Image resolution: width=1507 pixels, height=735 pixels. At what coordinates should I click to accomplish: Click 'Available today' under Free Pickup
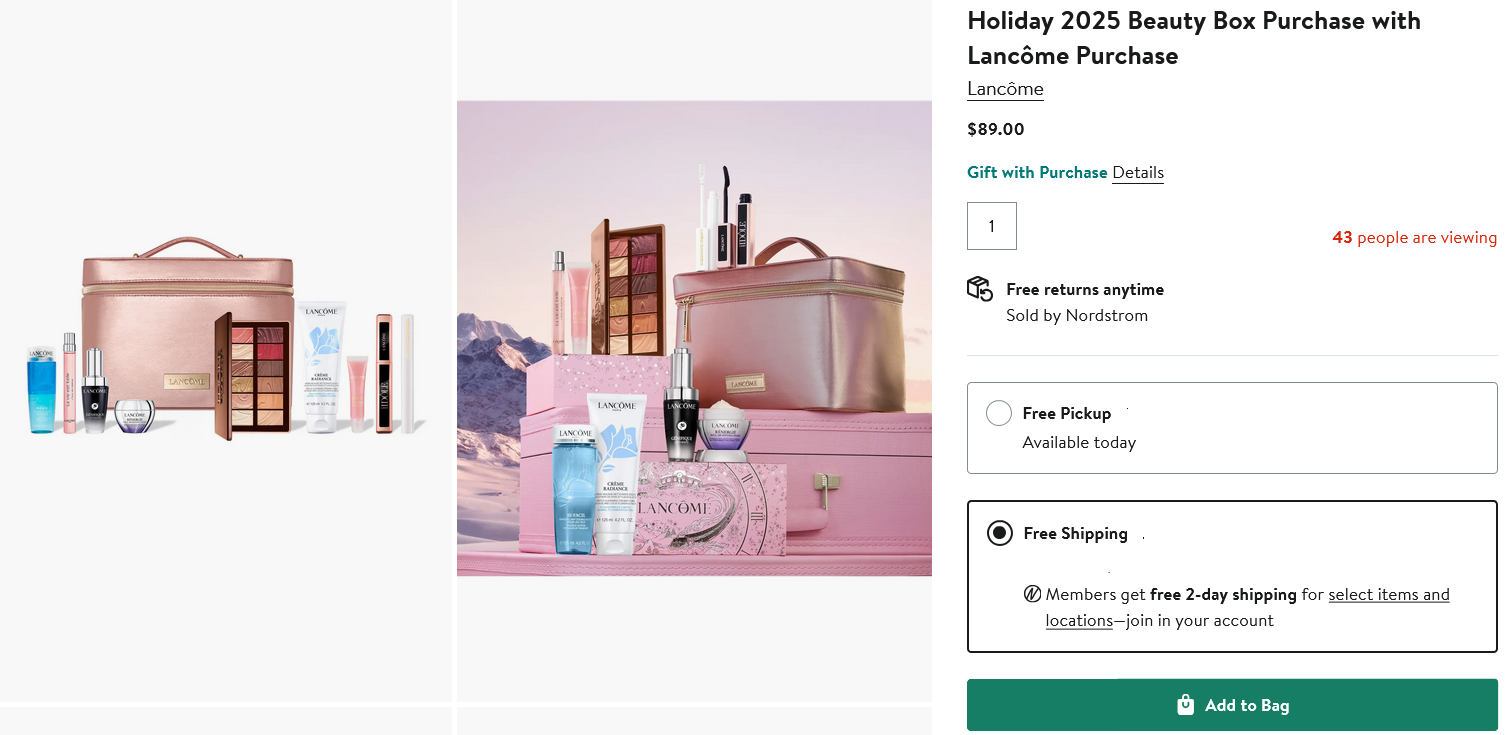pos(1079,442)
